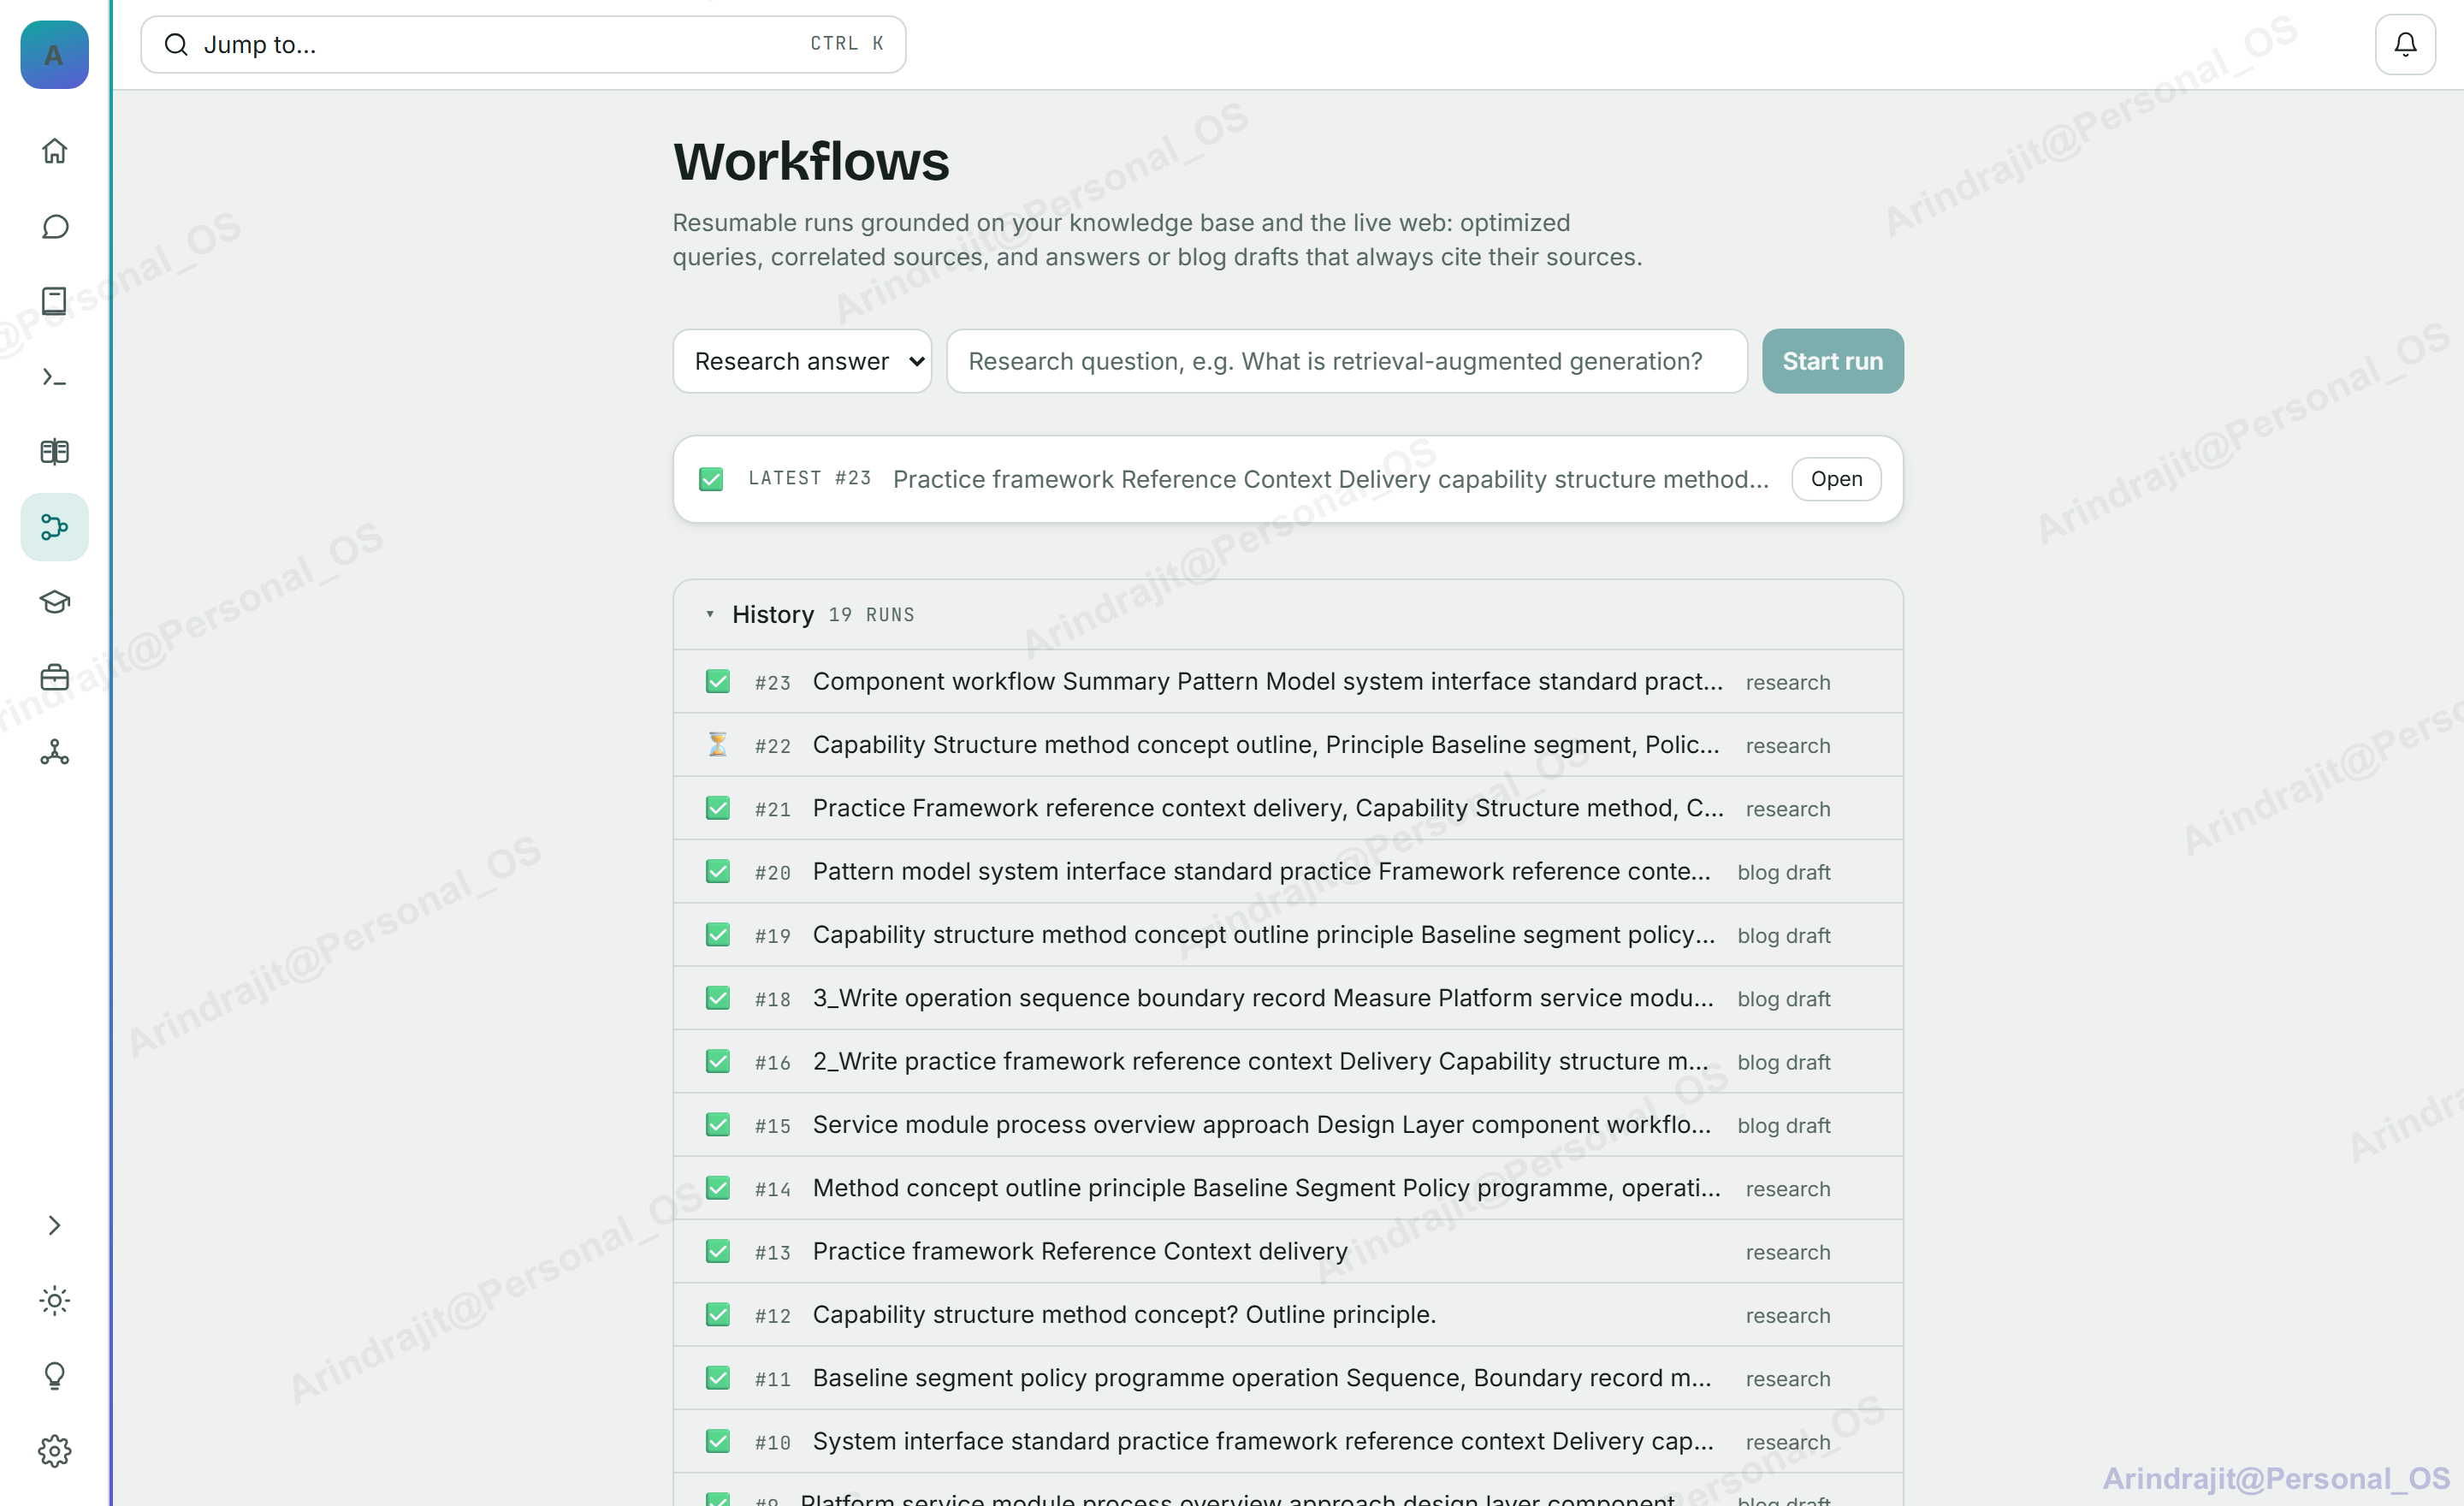This screenshot has height=1506, width=2464.
Task: Open the terminal prompt icon in sidebar
Action: click(x=54, y=377)
